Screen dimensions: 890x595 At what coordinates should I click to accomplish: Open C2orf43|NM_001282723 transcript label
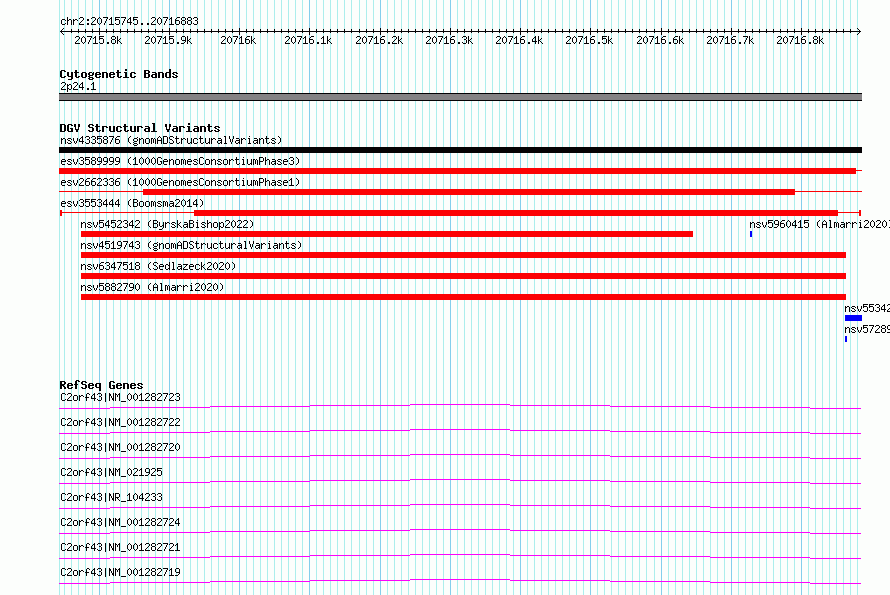point(120,397)
